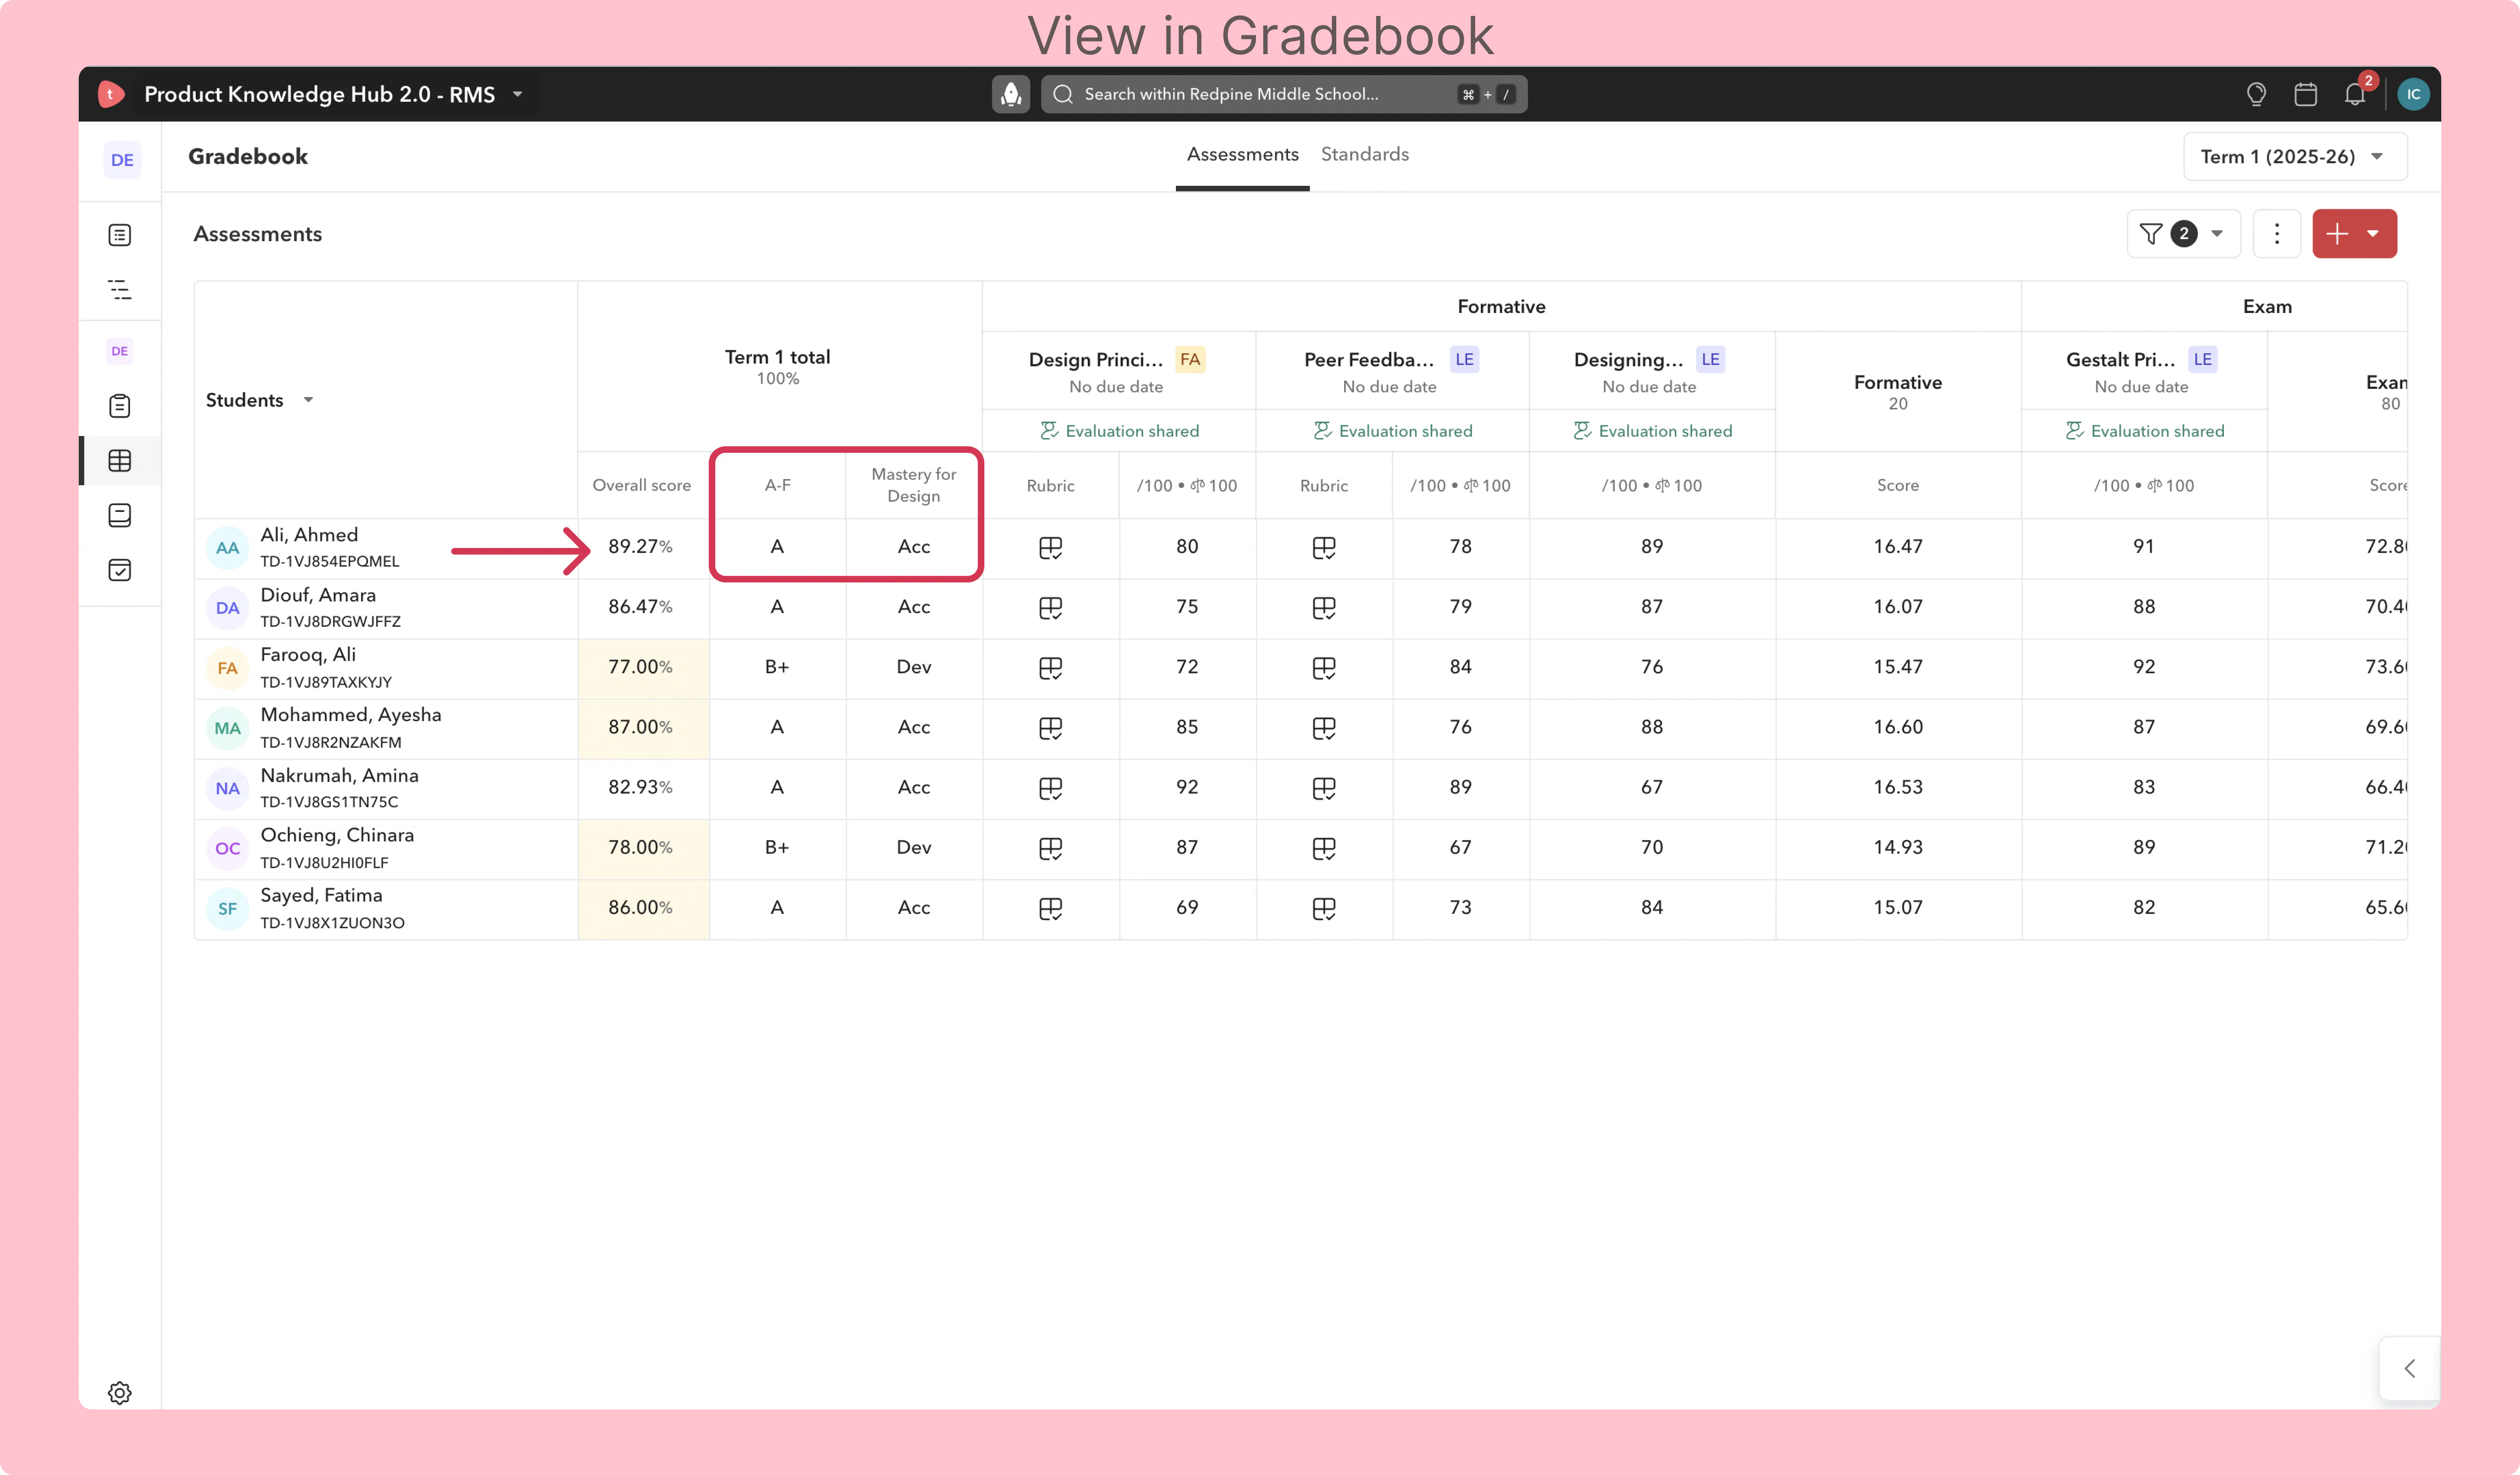The height and width of the screenshot is (1475, 2520).
Task: Click the 77.00% overall score cell
Action: tap(643, 668)
